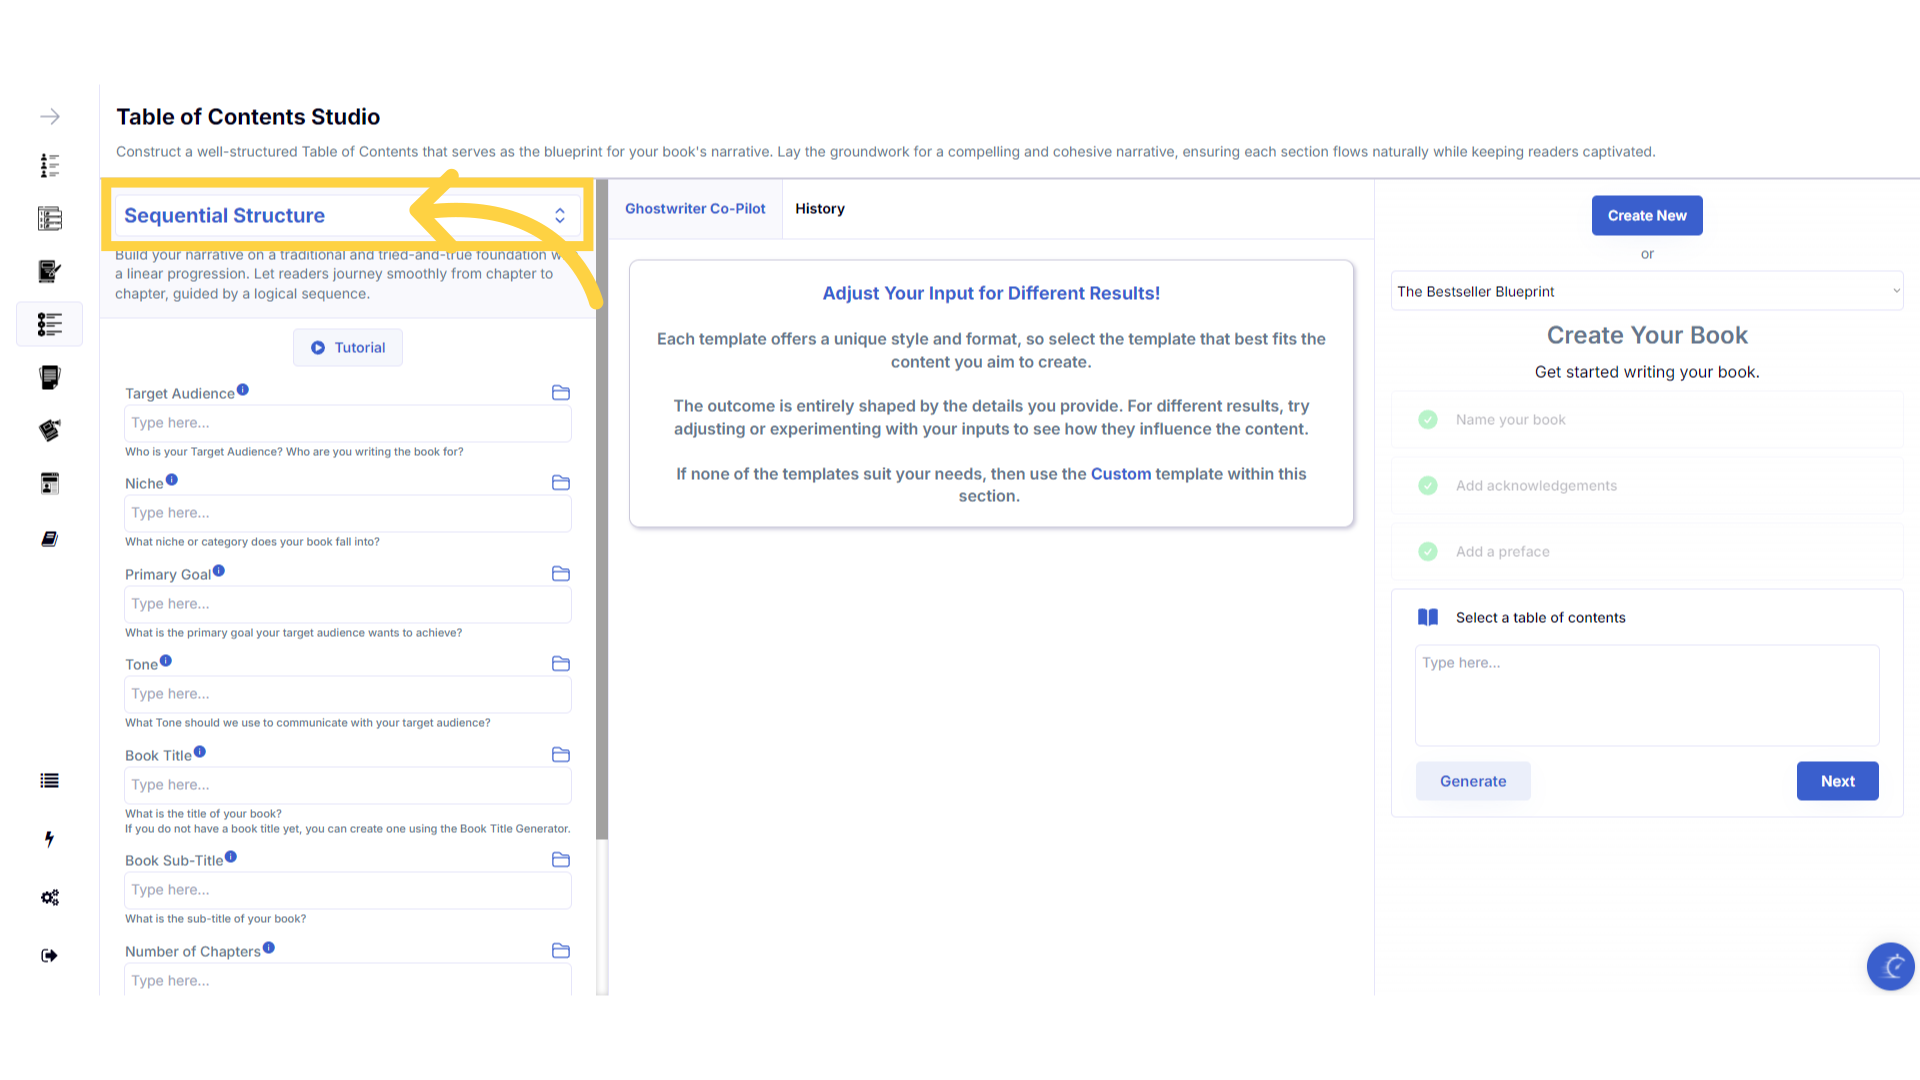Click info icon next to Tone label

click(x=166, y=661)
